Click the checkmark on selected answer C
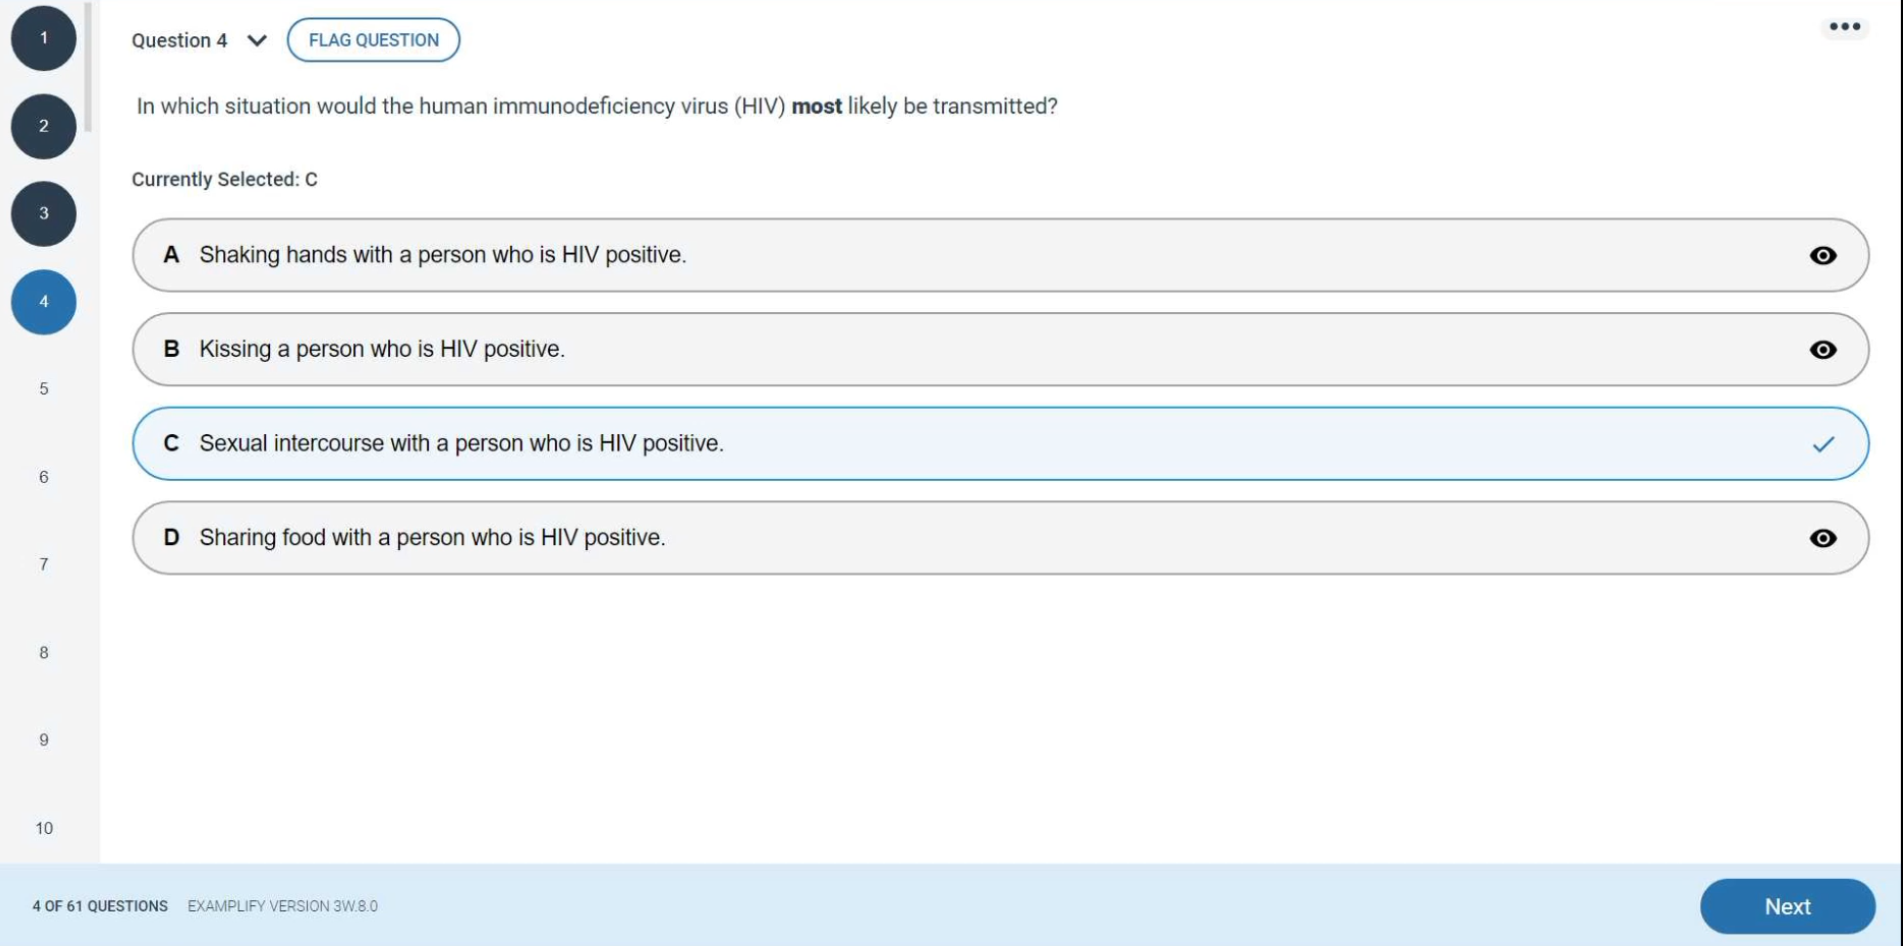Screen dimensions: 1903x946 [1823, 444]
